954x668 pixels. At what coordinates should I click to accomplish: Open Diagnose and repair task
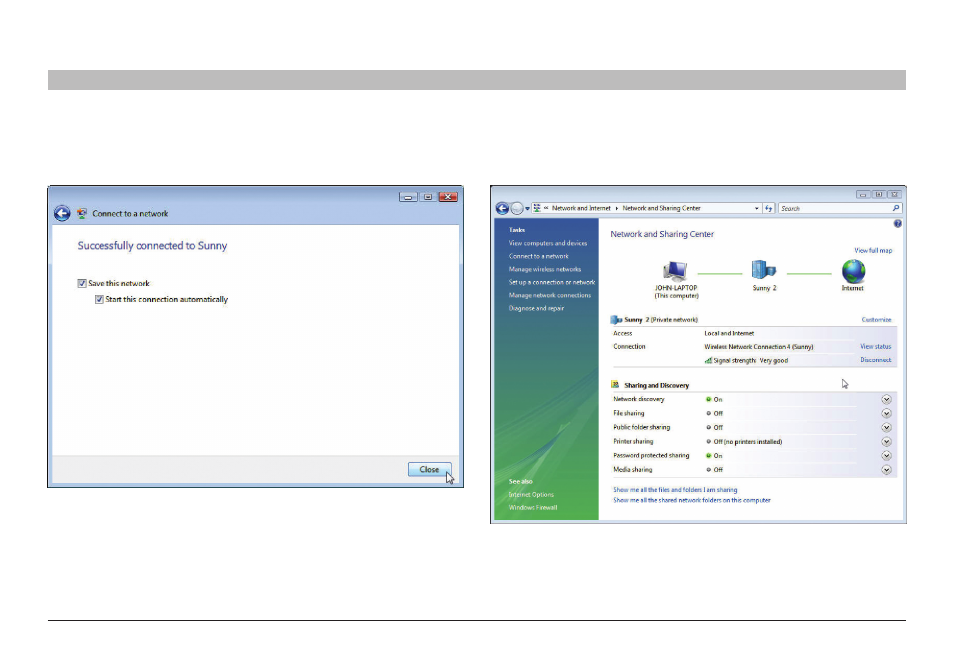coord(536,308)
